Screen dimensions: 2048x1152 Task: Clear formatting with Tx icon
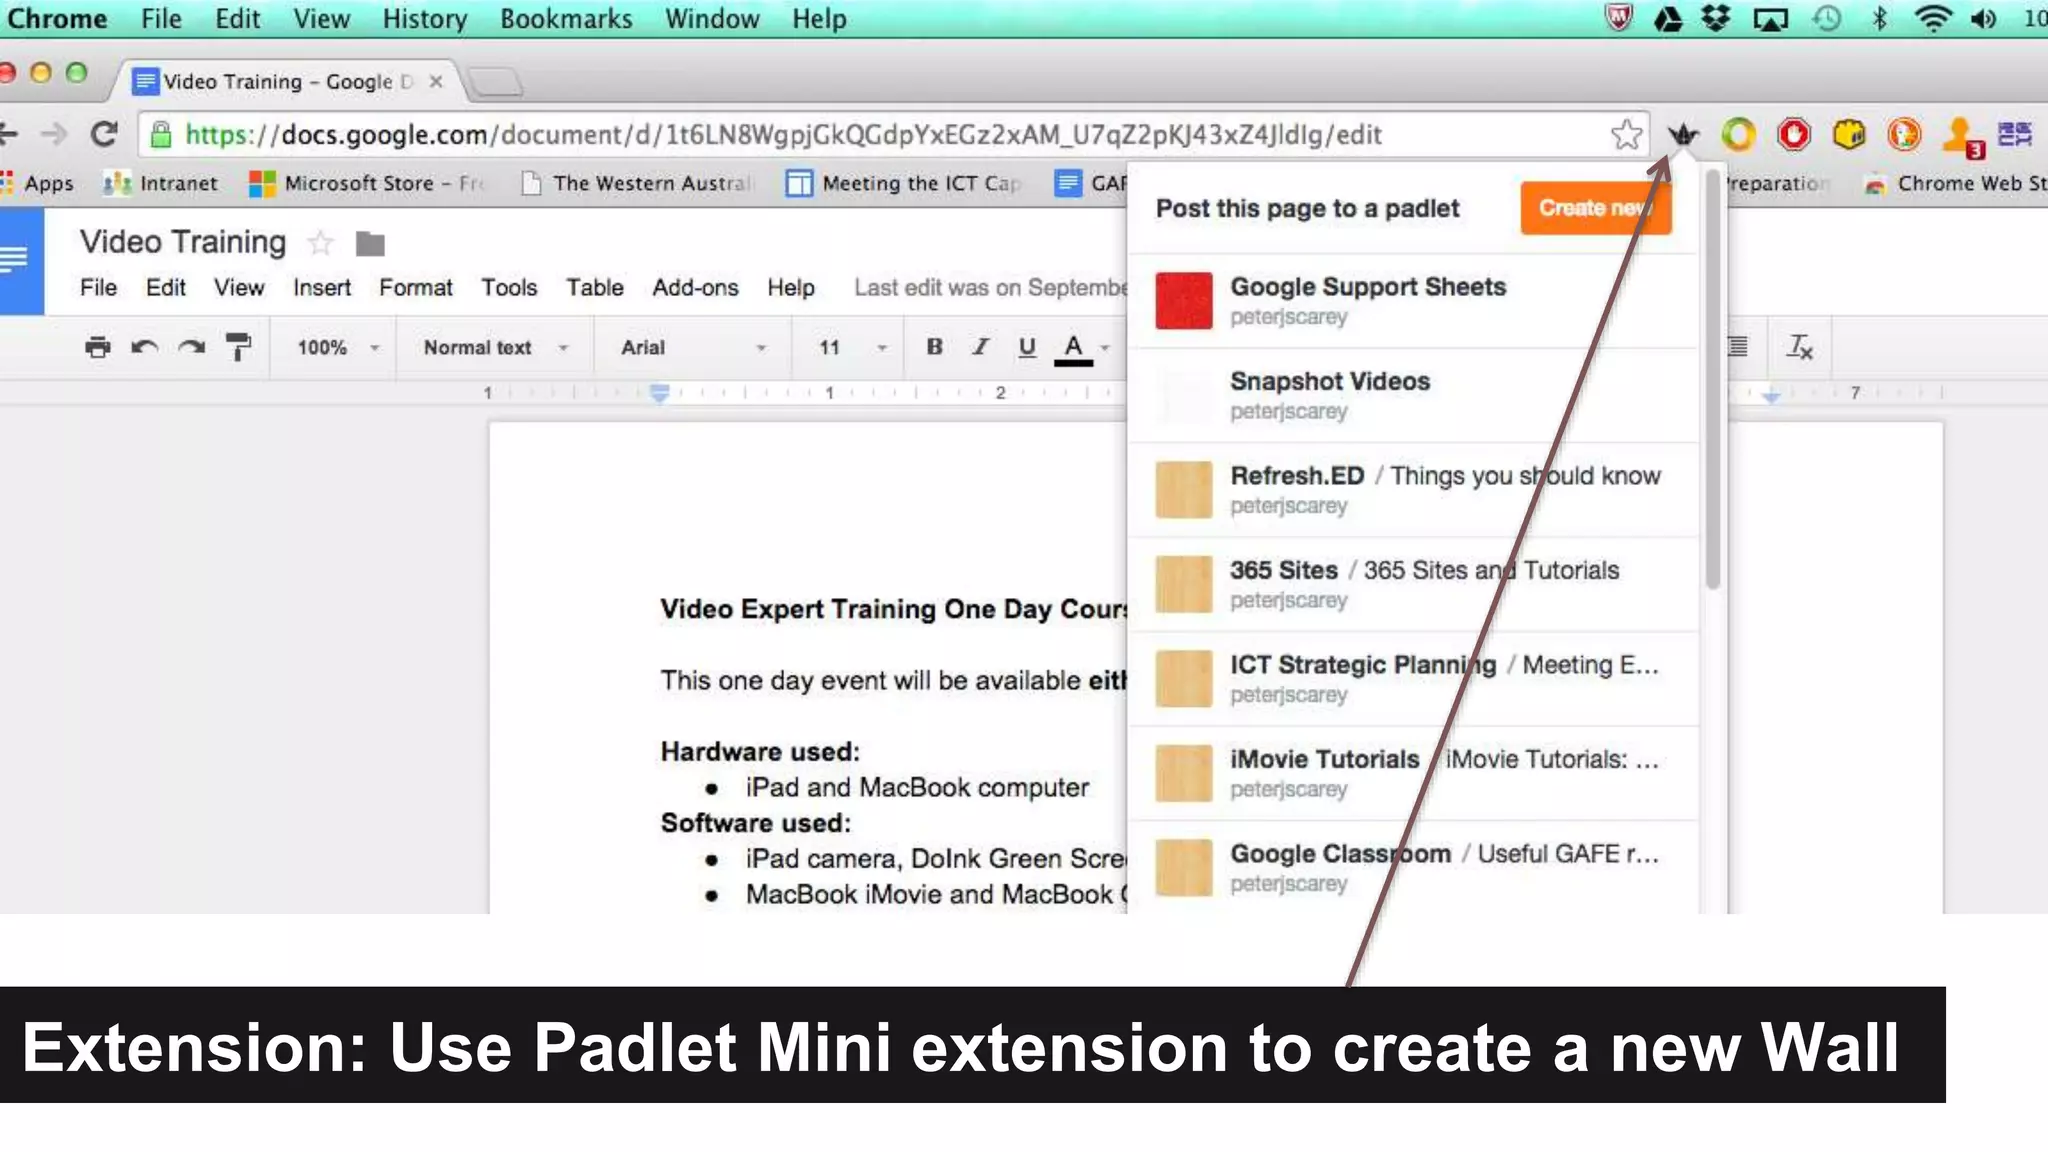[x=1800, y=347]
